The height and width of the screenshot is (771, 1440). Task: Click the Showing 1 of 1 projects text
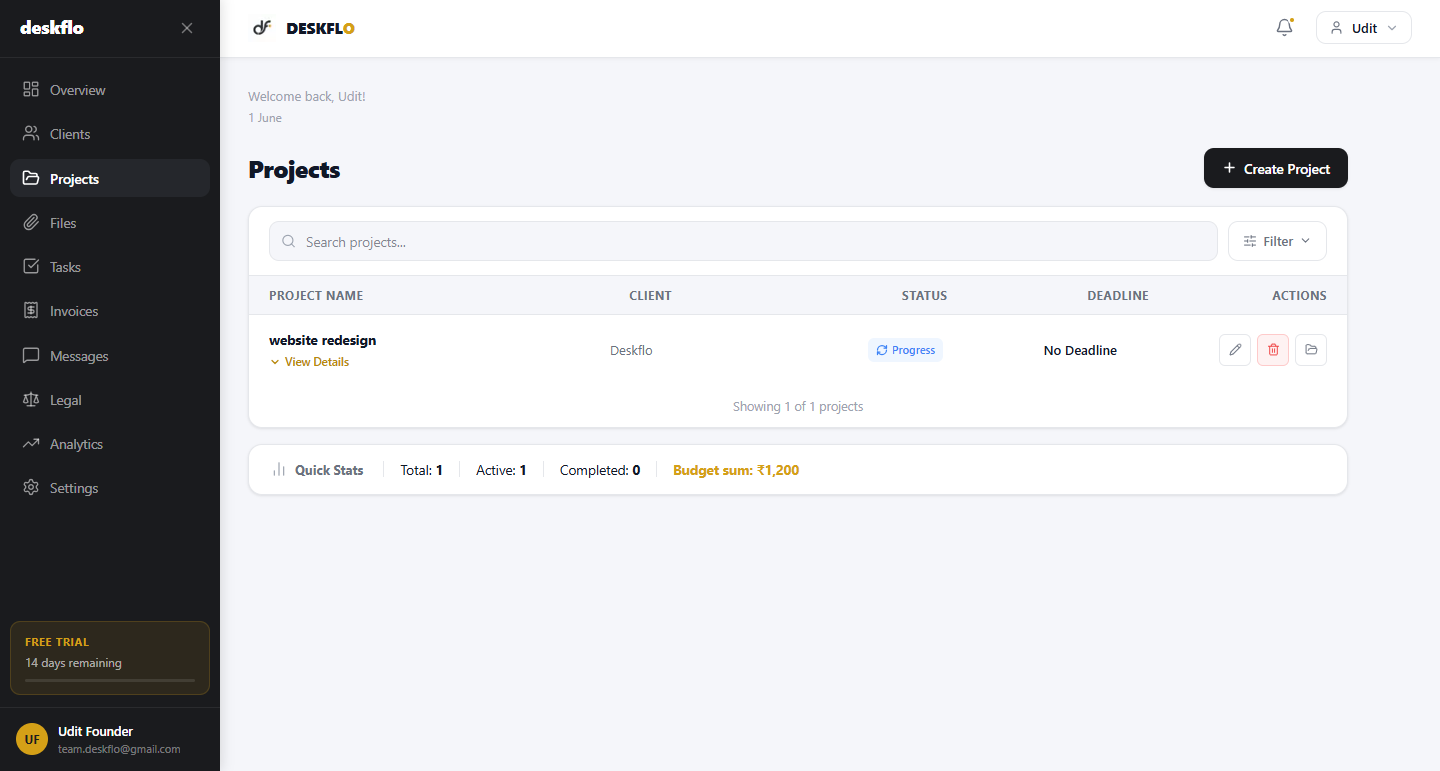point(798,406)
